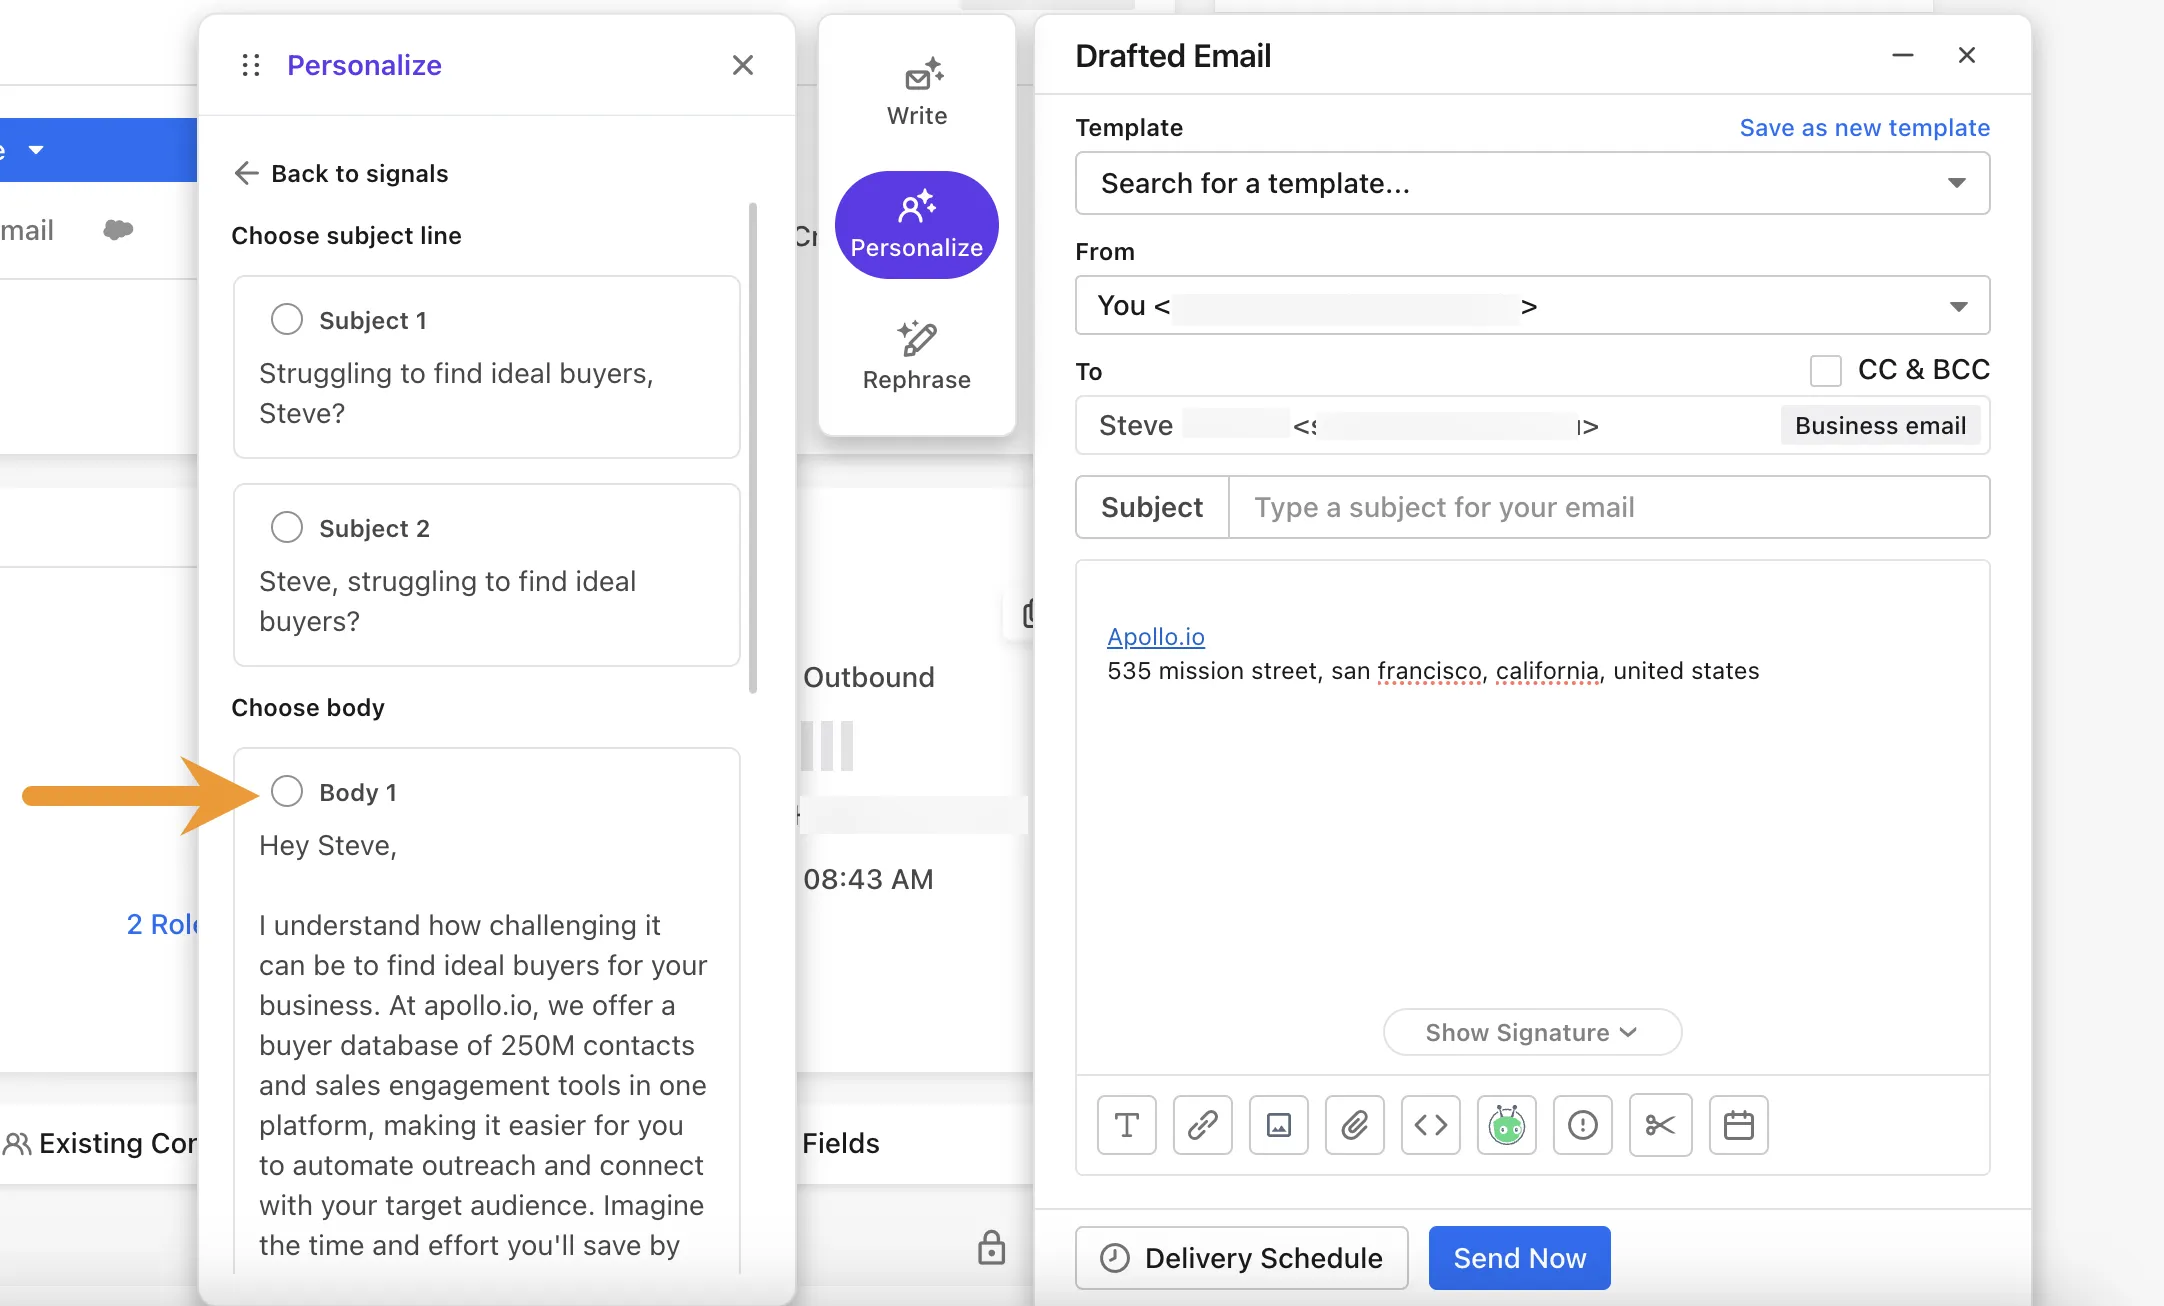Click the calendar/schedule insert icon

[x=1739, y=1124]
